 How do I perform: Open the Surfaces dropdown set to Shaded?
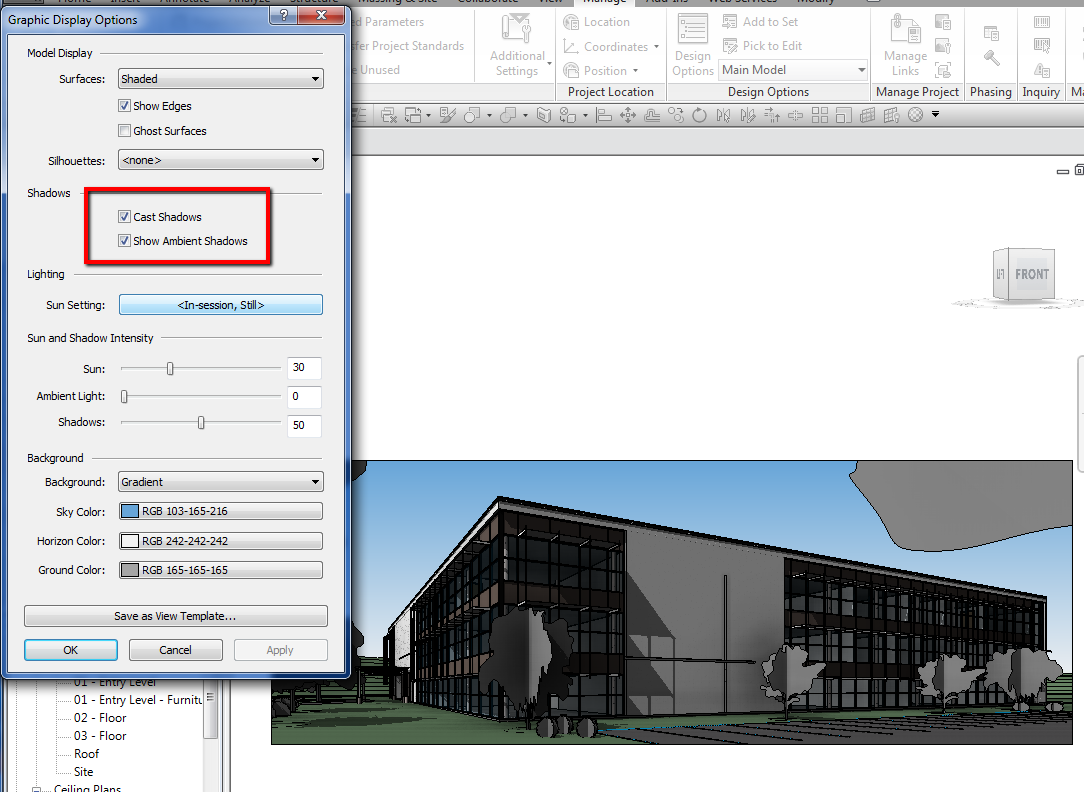220,79
